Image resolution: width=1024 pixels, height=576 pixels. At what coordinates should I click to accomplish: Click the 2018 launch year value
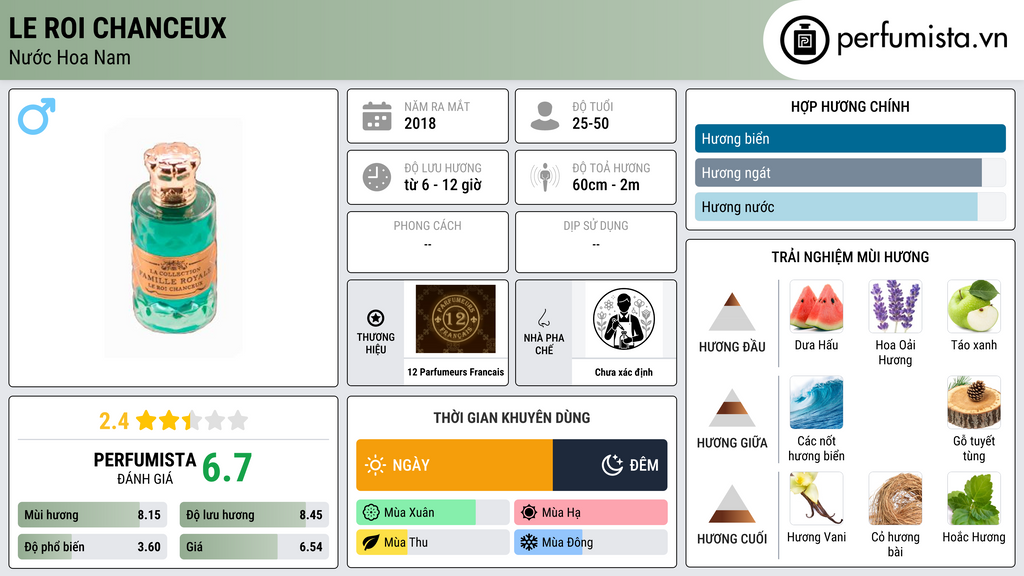click(420, 123)
